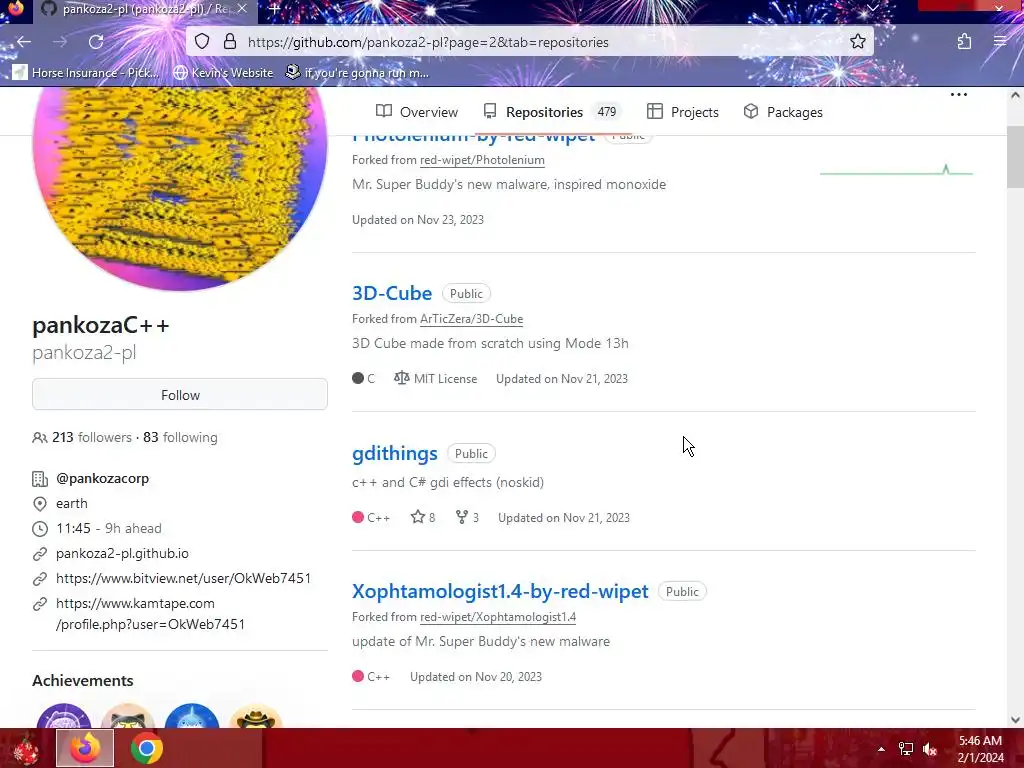Click the scrollbar down arrow
This screenshot has width=1024, height=768.
1016,720
